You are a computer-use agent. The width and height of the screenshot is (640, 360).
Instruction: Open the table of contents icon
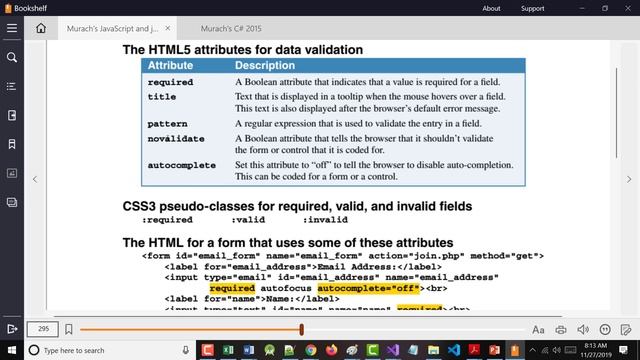tap(12, 86)
